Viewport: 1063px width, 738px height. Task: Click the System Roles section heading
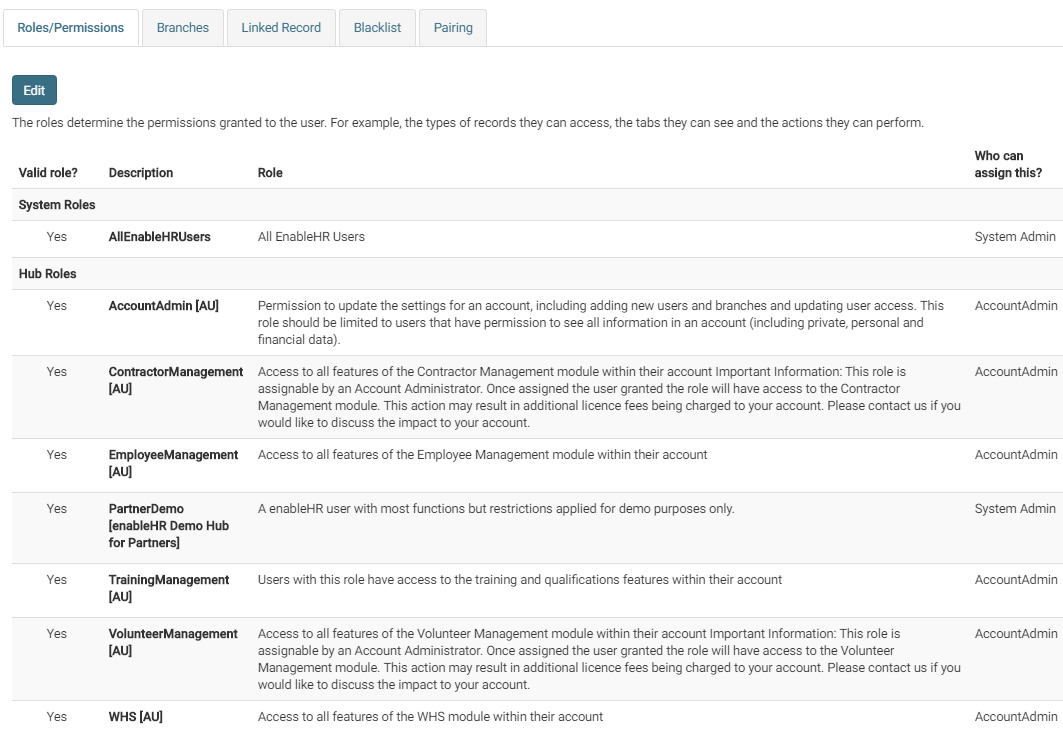pyautogui.click(x=57, y=205)
